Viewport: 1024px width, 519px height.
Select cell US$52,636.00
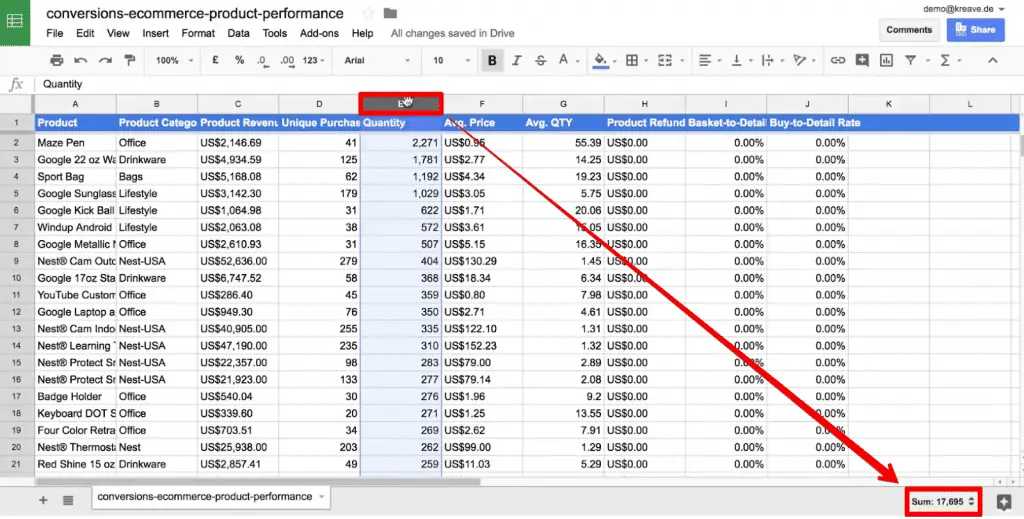point(238,261)
